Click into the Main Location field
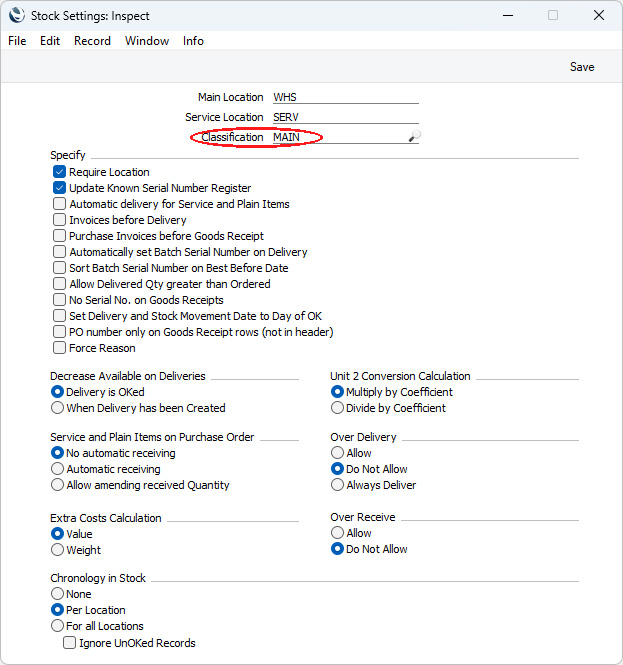The image size is (623, 665). [346, 97]
